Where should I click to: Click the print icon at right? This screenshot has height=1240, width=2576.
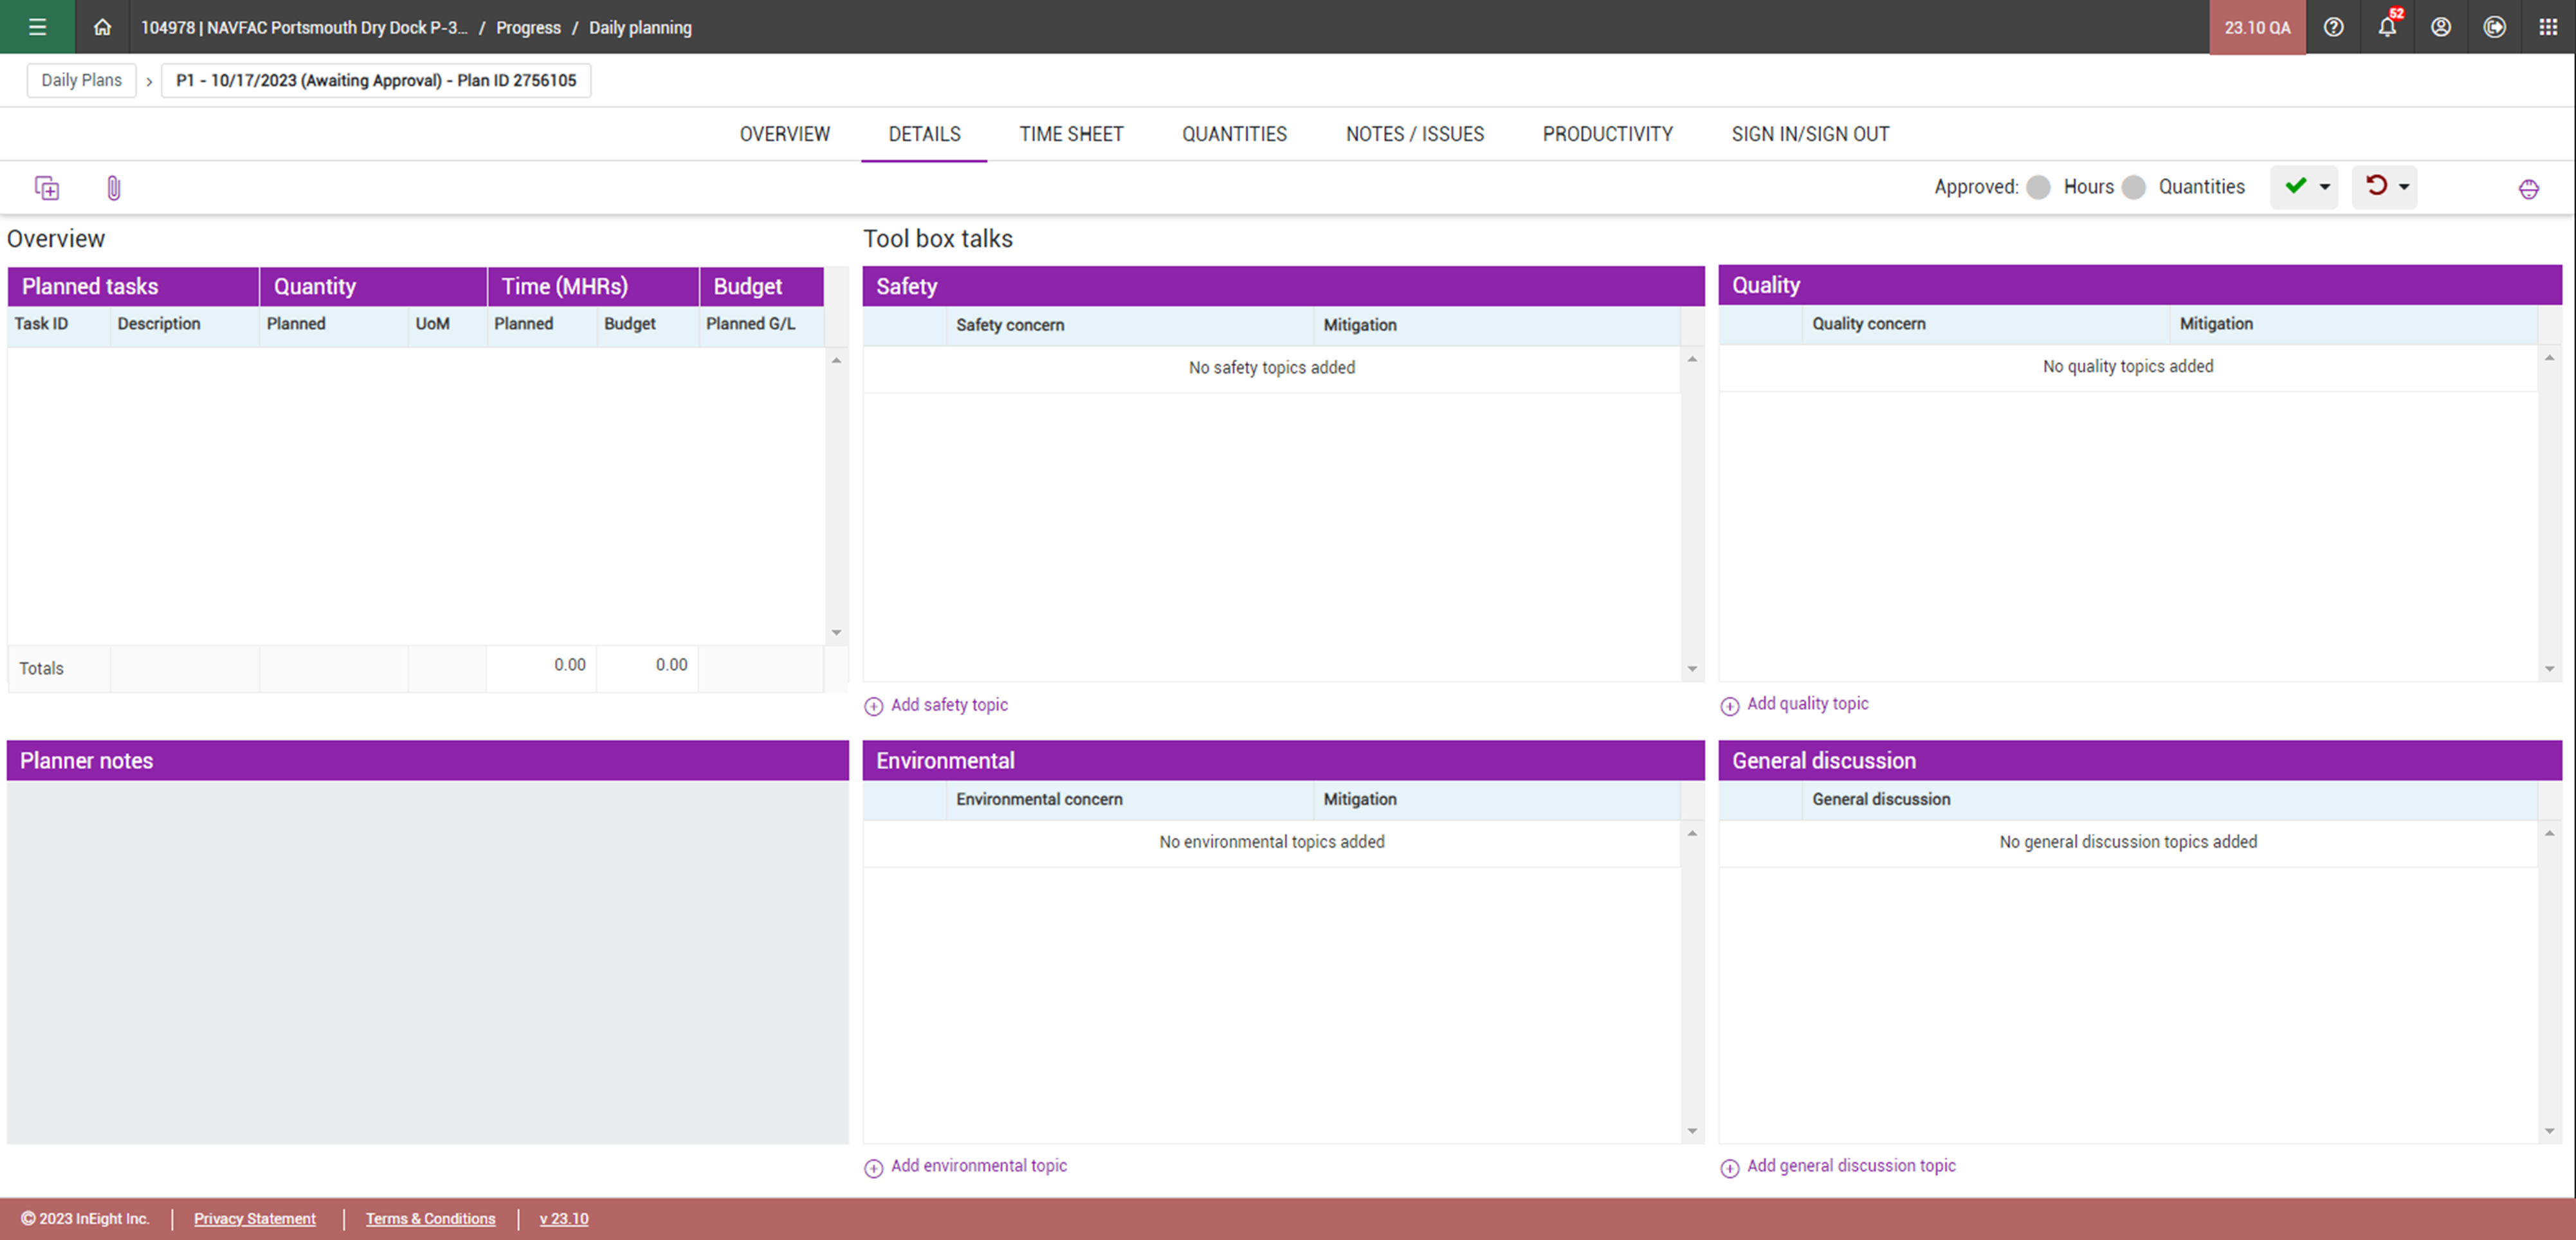[2528, 189]
